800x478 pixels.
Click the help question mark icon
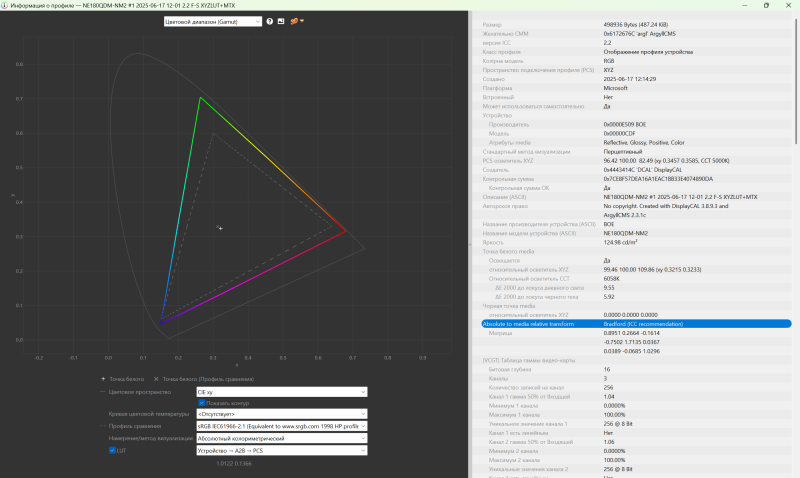270,21
